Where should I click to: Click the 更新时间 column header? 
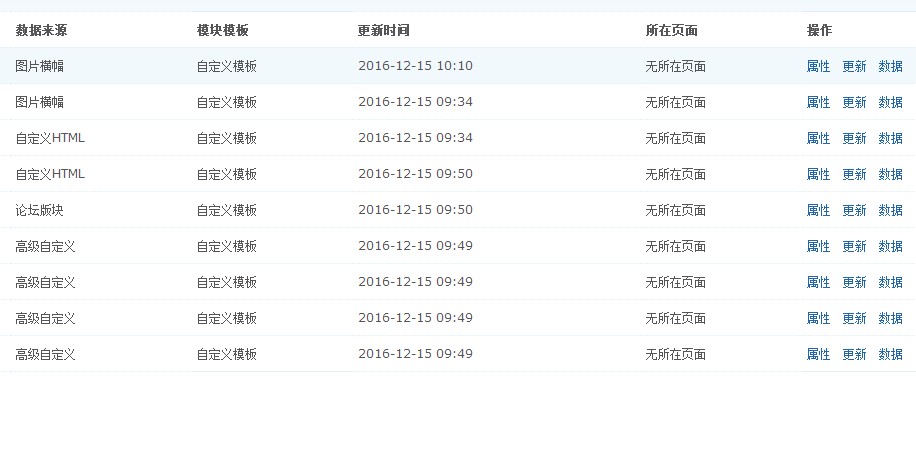point(383,30)
